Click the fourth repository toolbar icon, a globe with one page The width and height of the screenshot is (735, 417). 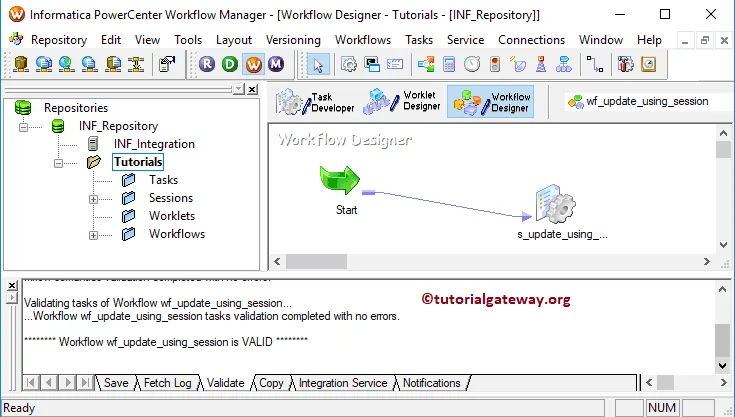(x=90, y=64)
